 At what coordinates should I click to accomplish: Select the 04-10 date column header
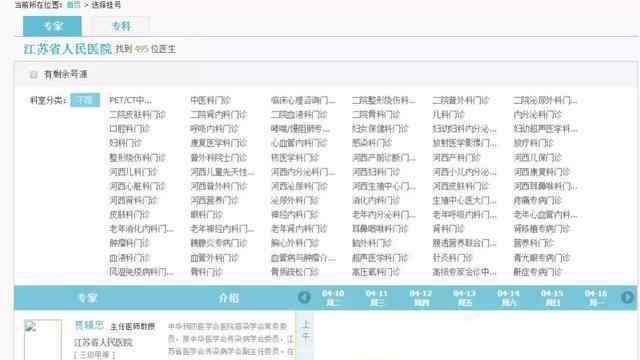click(333, 298)
